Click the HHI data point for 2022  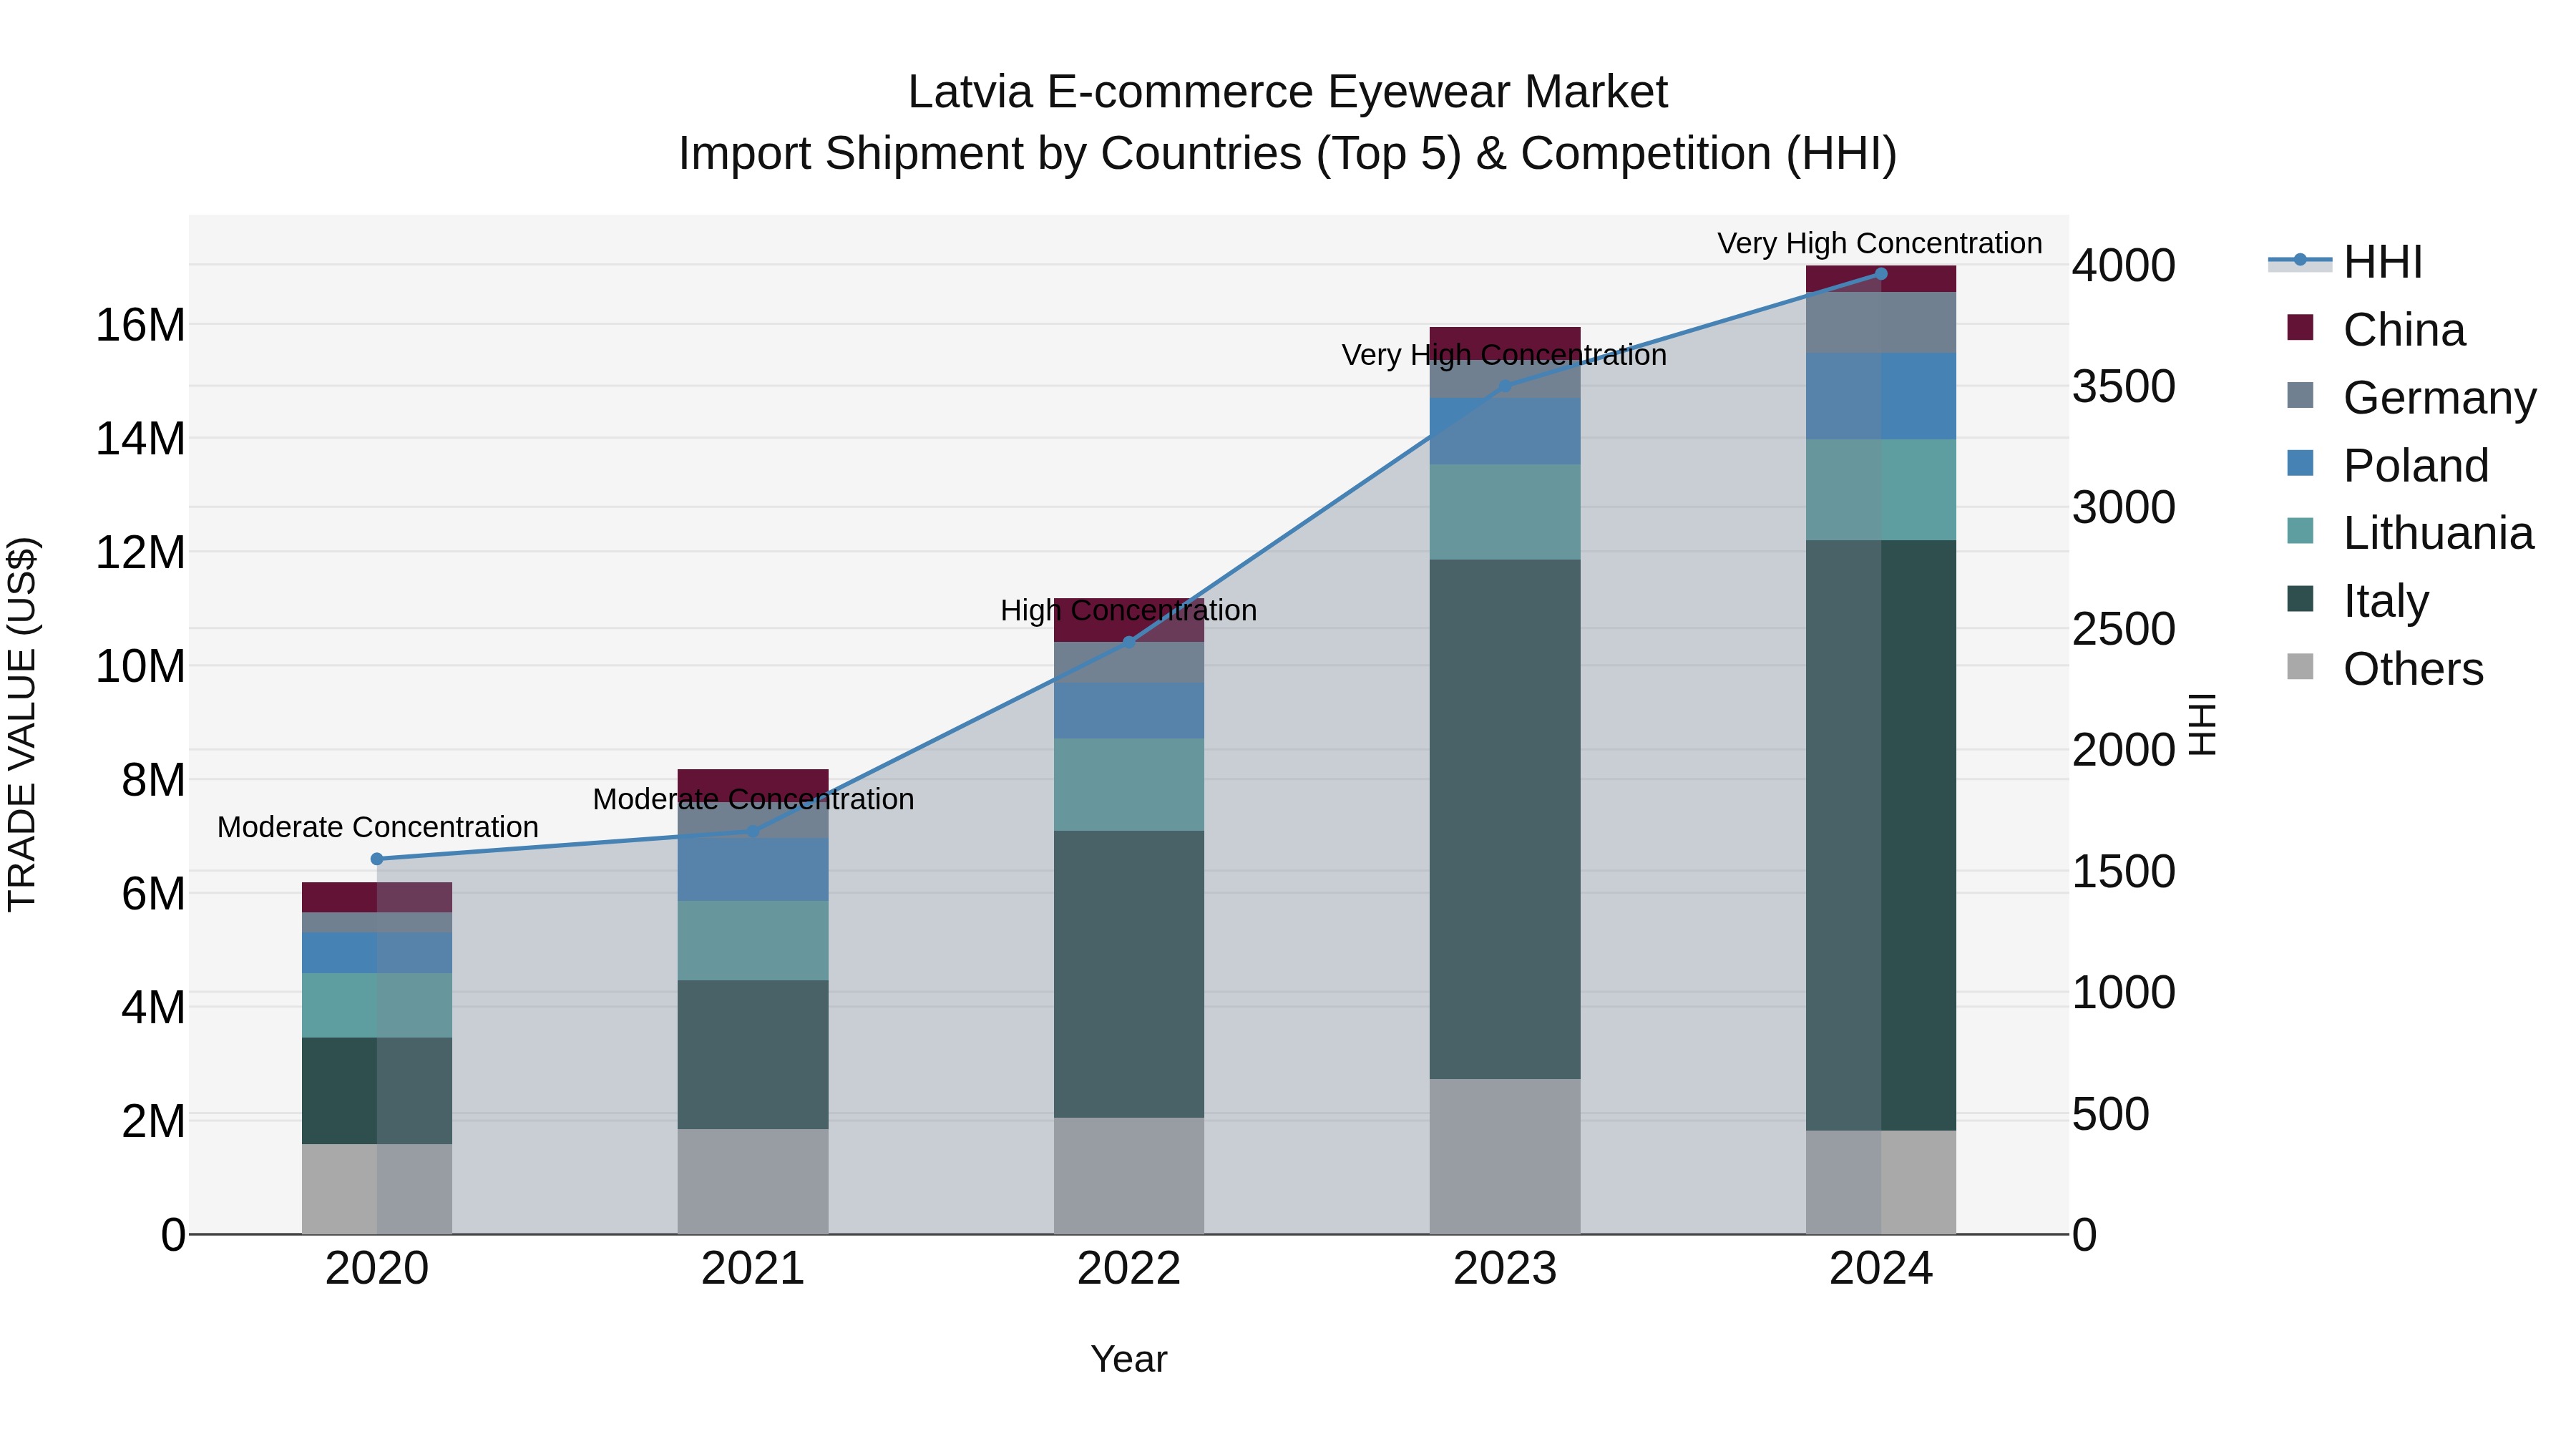point(1129,642)
